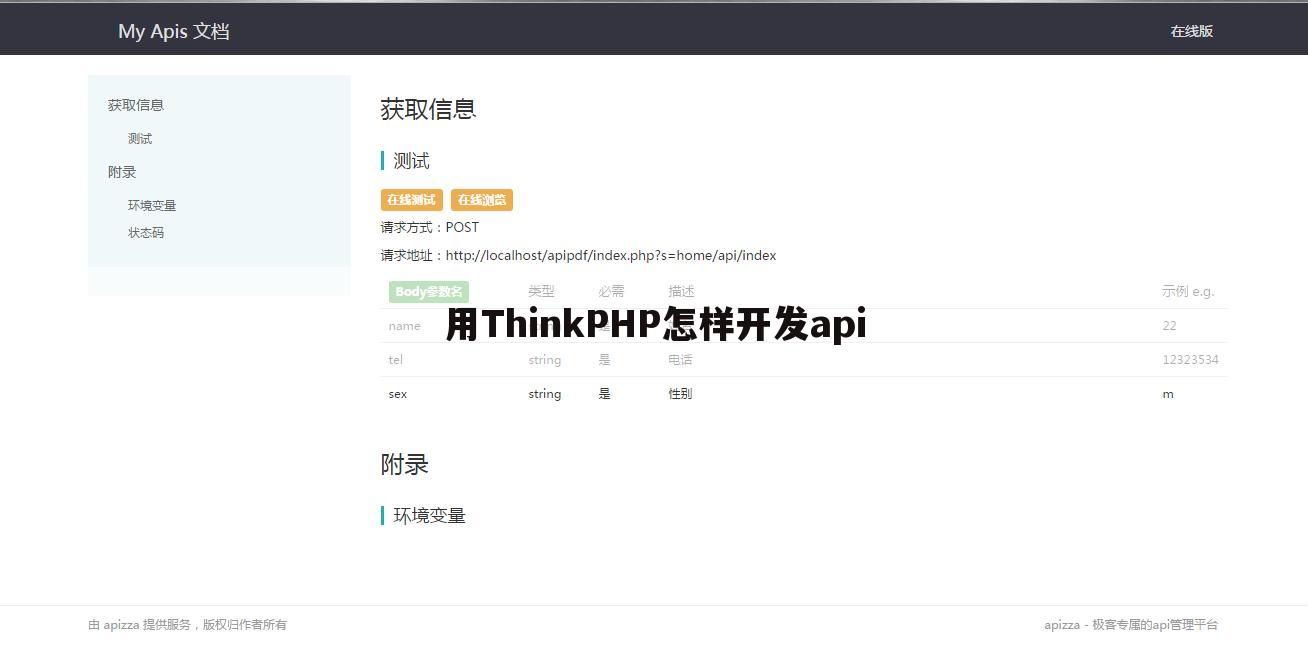Viewport: 1308px width, 654px height.
Task: Click the 性别 description cell
Action: (x=680, y=394)
